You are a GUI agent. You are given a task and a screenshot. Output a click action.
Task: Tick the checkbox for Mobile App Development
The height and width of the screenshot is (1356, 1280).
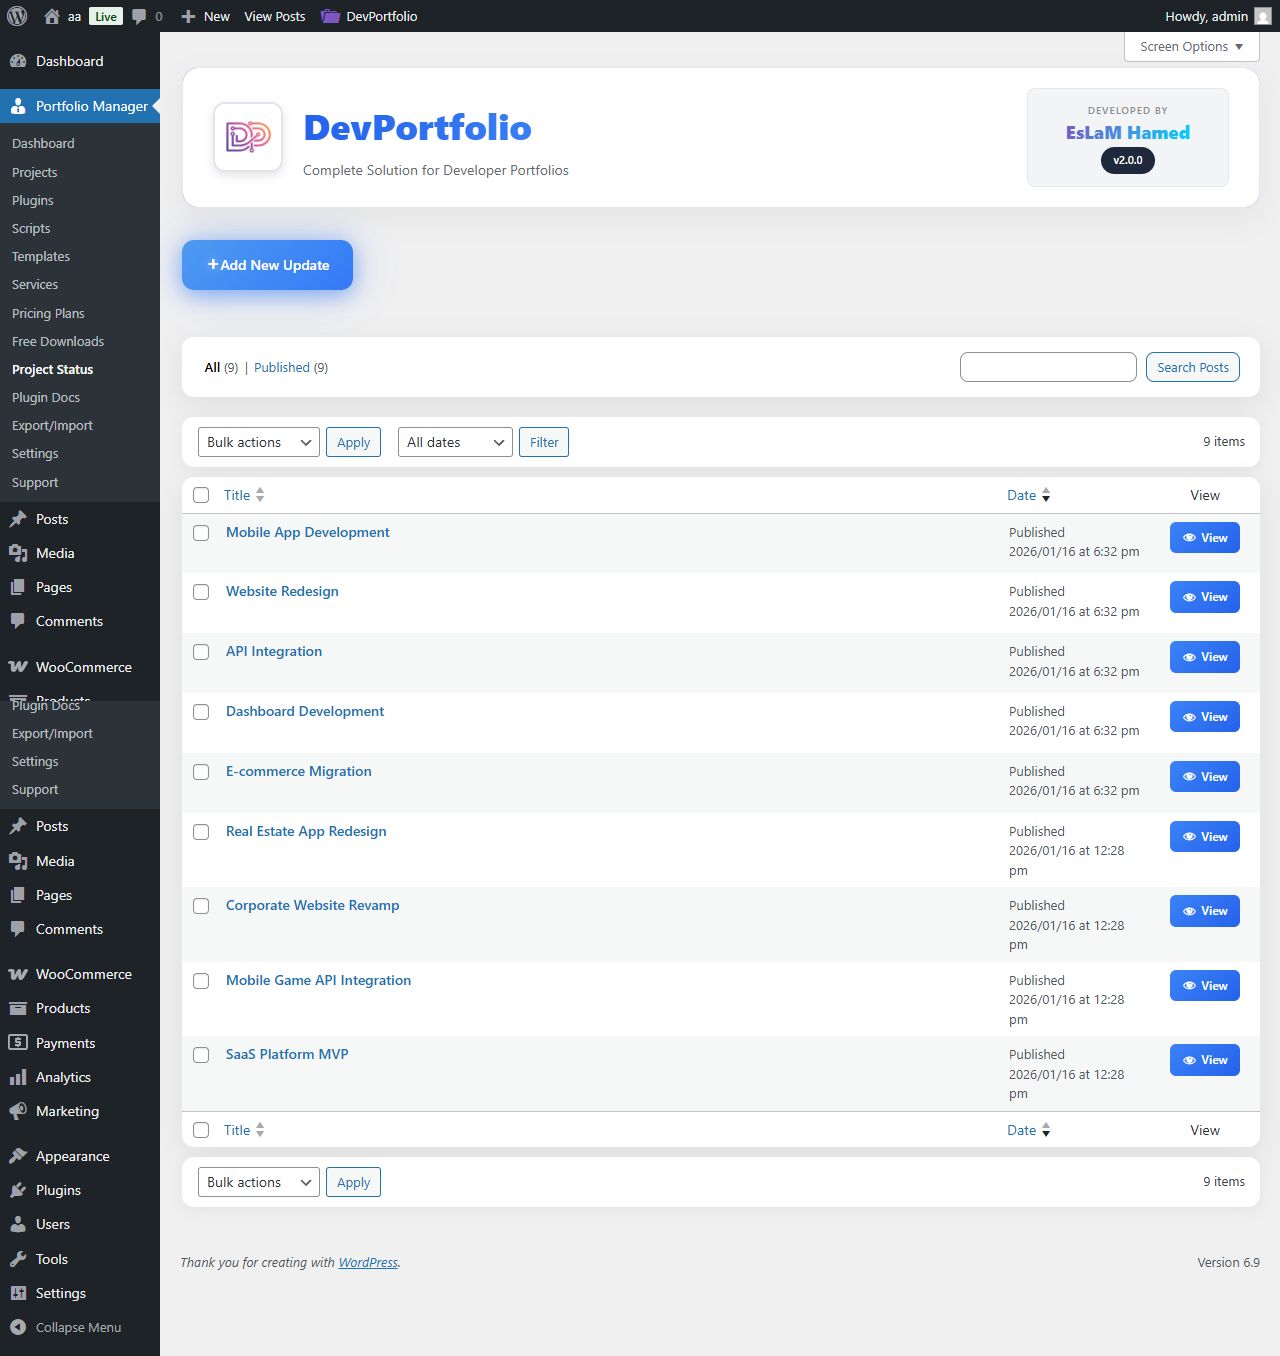201,533
